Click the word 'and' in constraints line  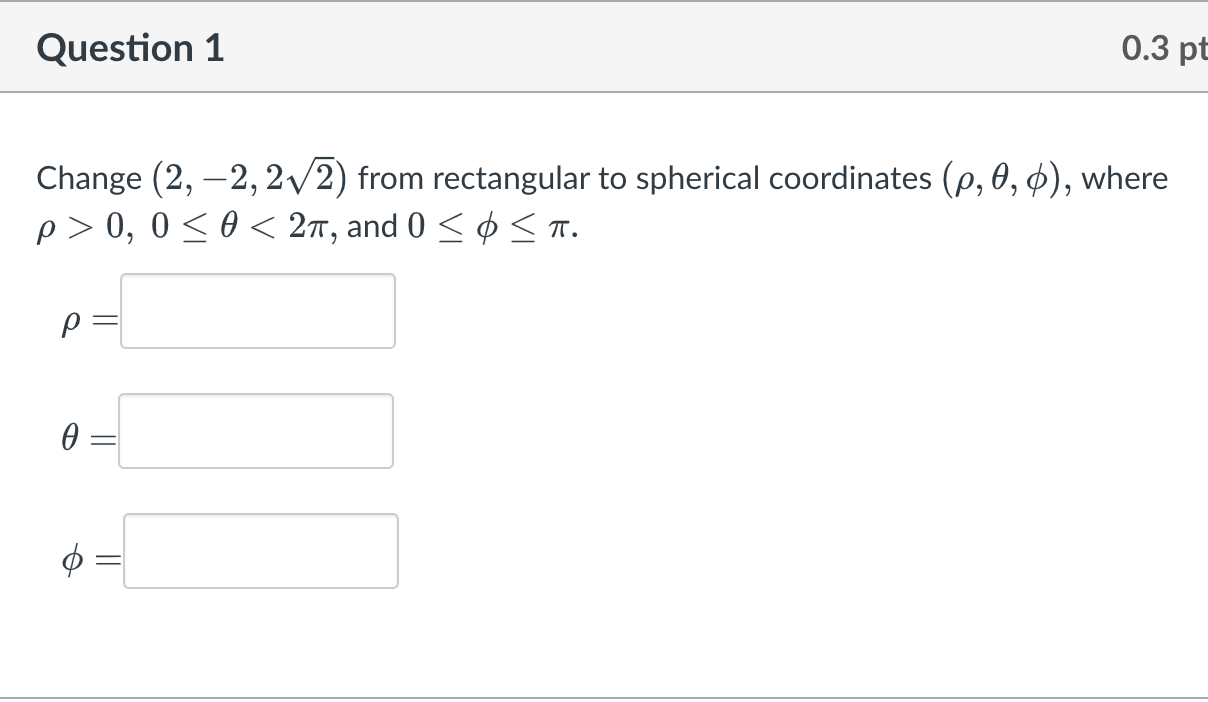coord(372,227)
